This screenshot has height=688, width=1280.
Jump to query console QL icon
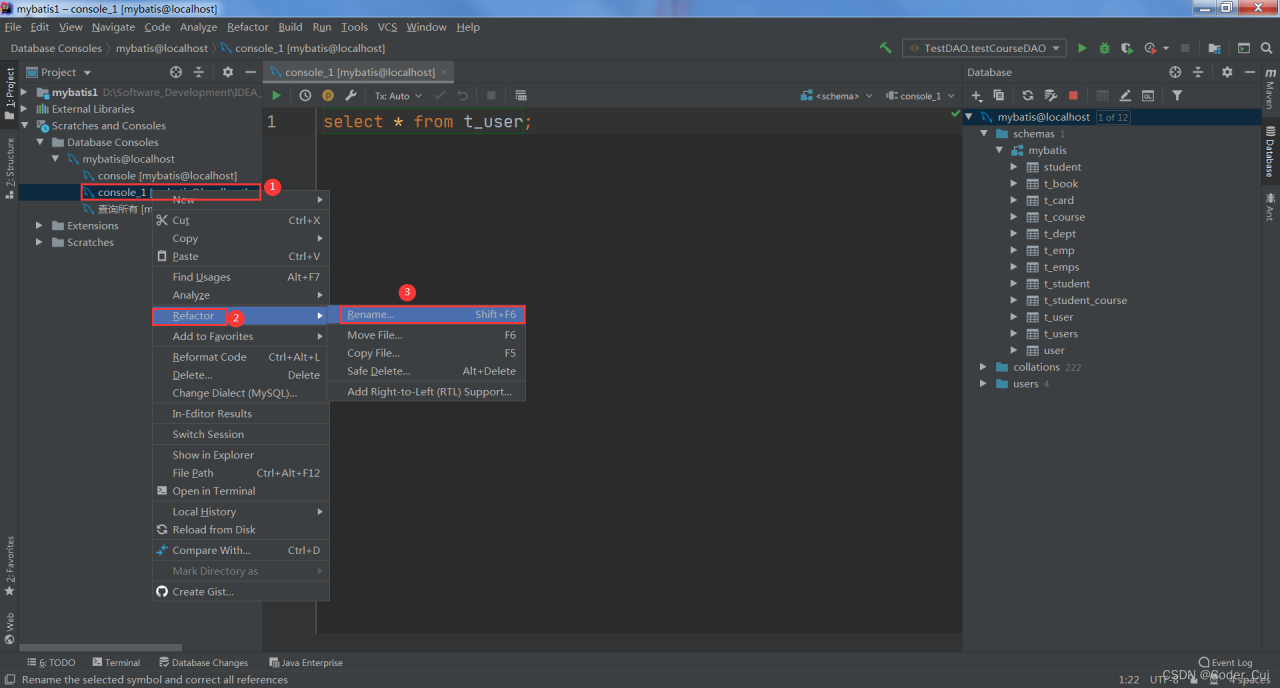pyautogui.click(x=1148, y=96)
